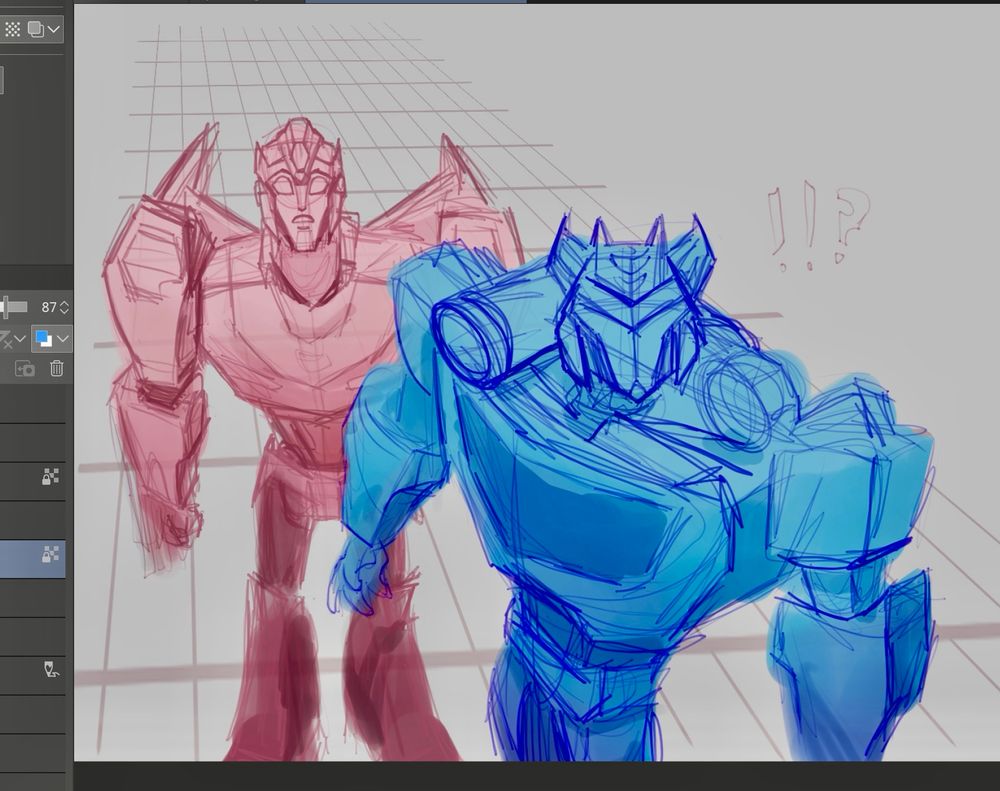Open the overlapping squares dropdown

[x=44, y=29]
